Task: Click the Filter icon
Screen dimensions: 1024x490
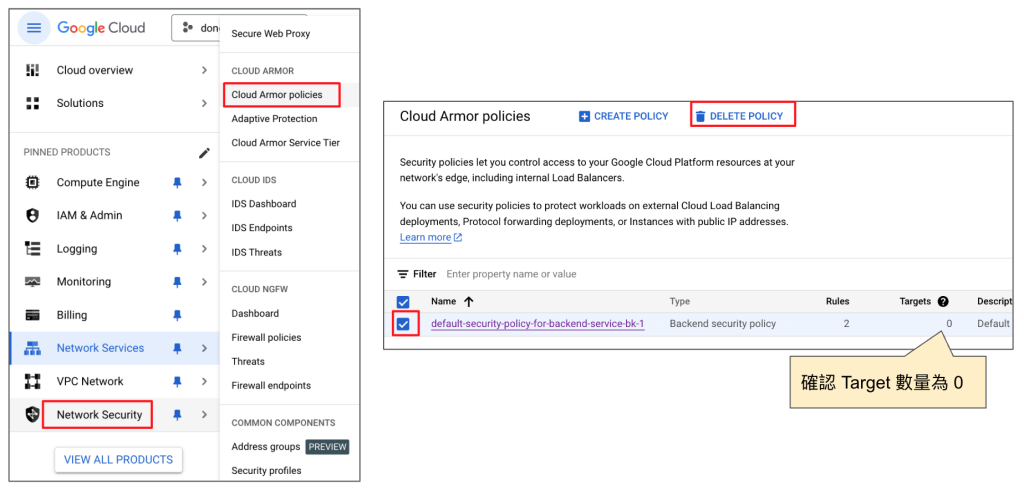Action: [x=403, y=274]
